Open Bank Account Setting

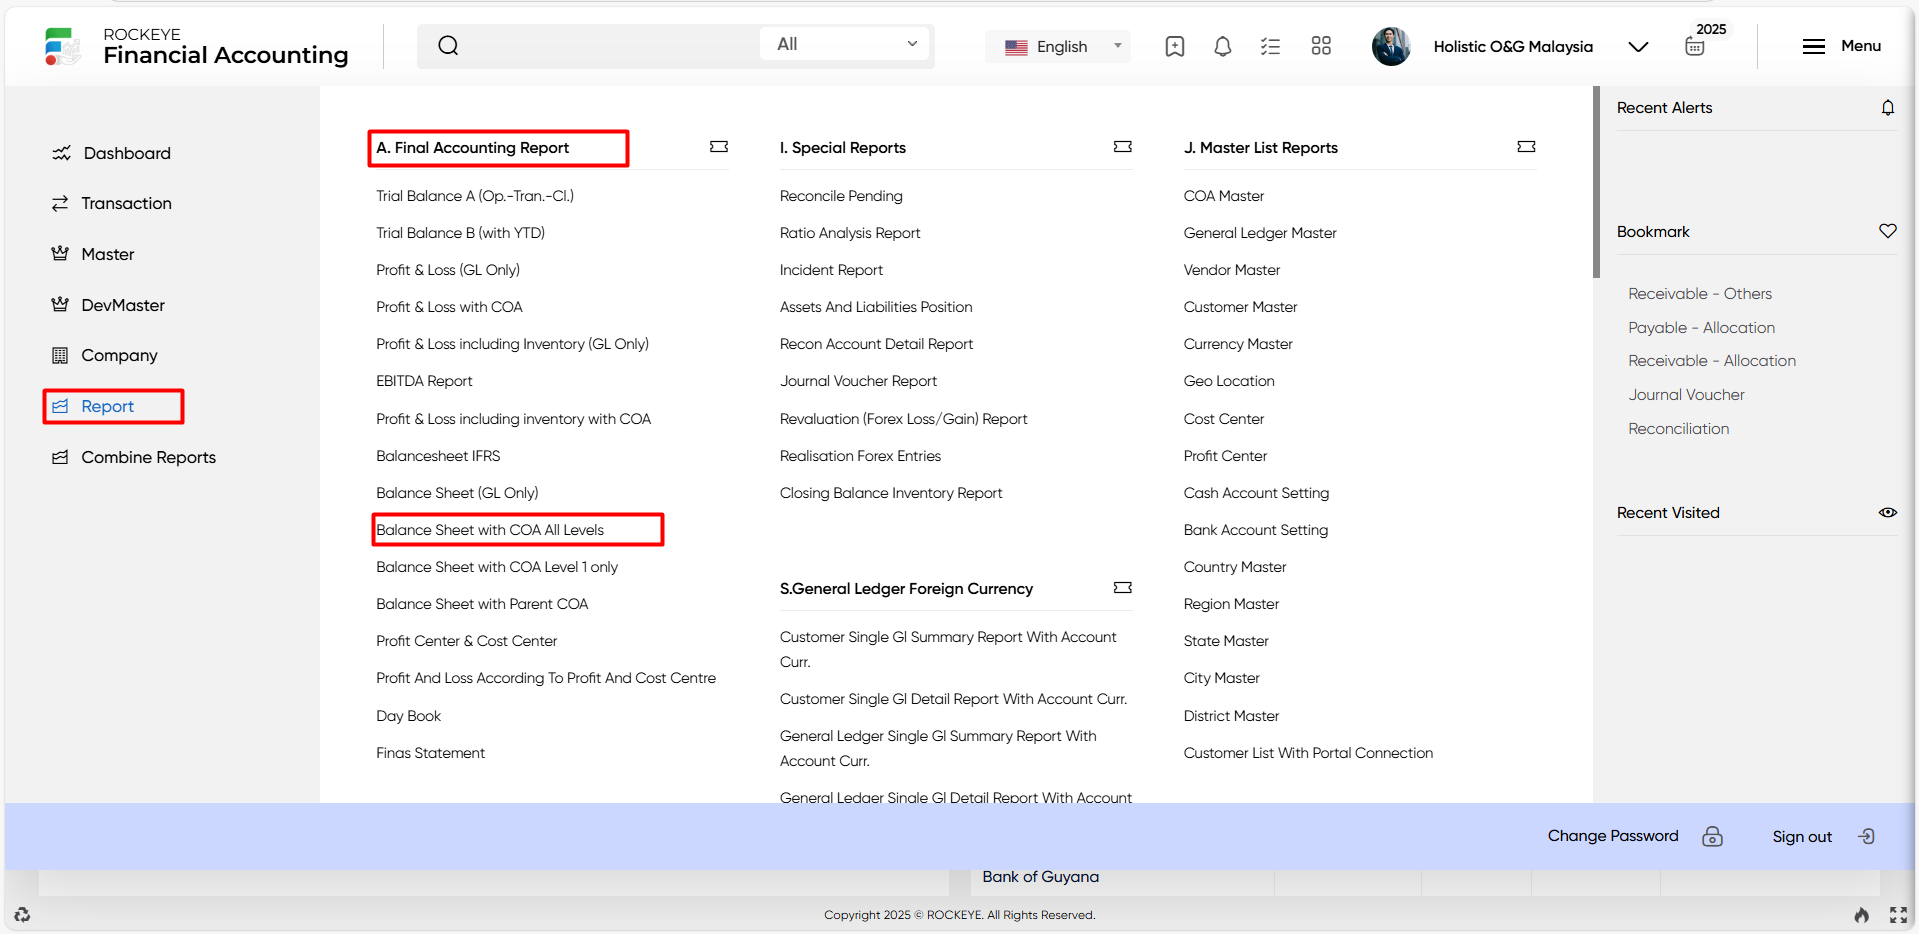(1256, 530)
